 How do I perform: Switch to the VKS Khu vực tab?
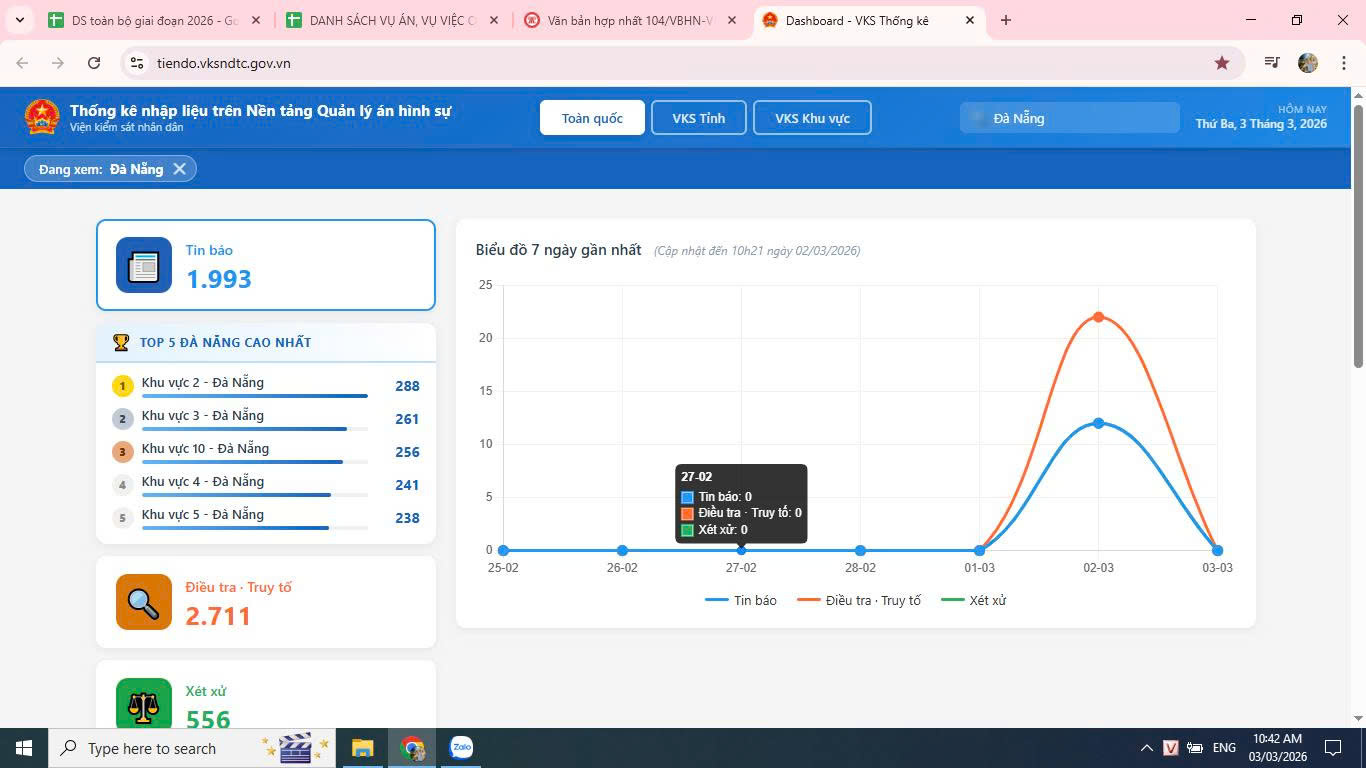pos(812,118)
